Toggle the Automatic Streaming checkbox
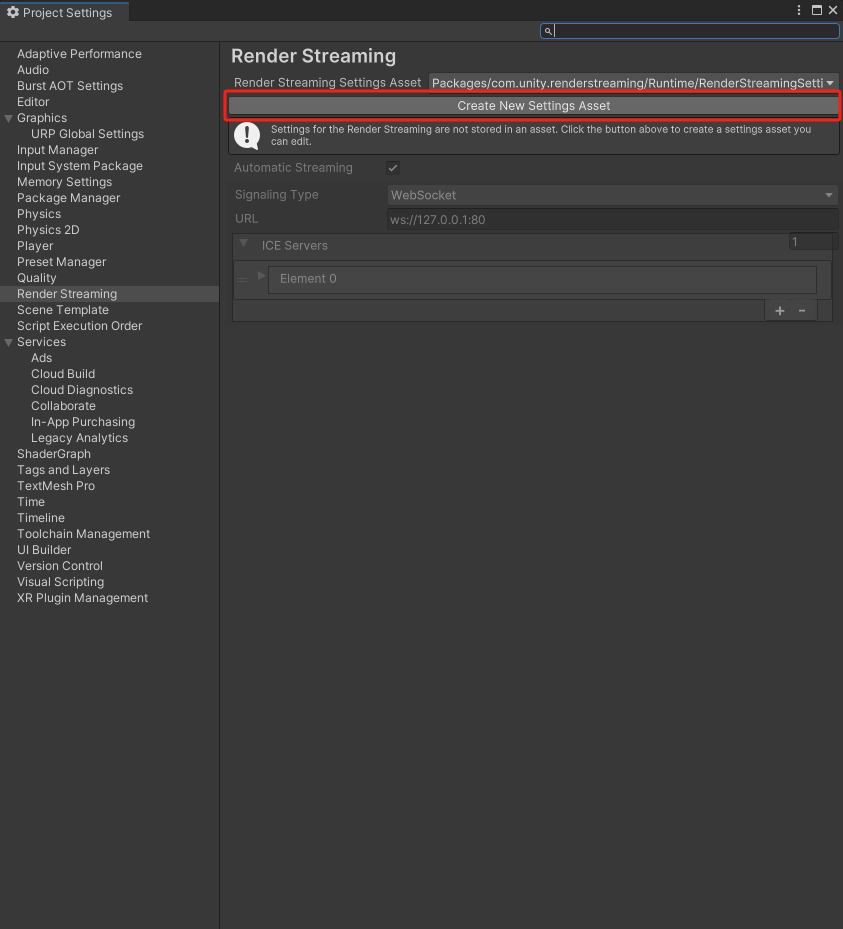Image resolution: width=843 pixels, height=929 pixels. coord(393,168)
